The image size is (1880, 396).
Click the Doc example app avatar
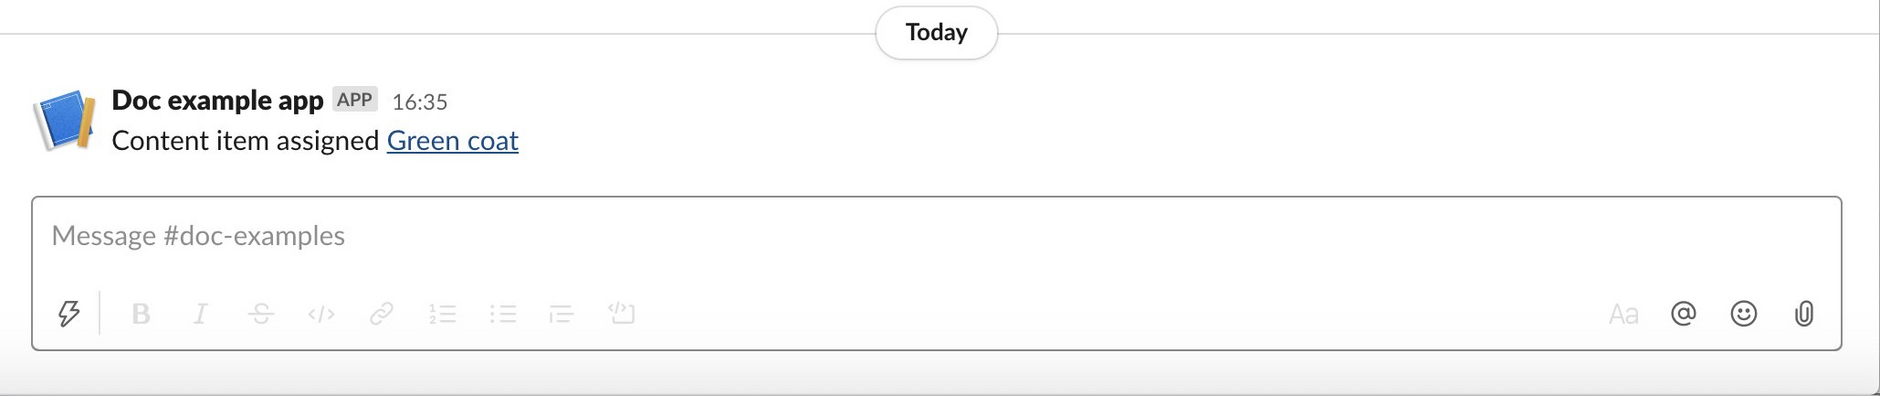[64, 120]
